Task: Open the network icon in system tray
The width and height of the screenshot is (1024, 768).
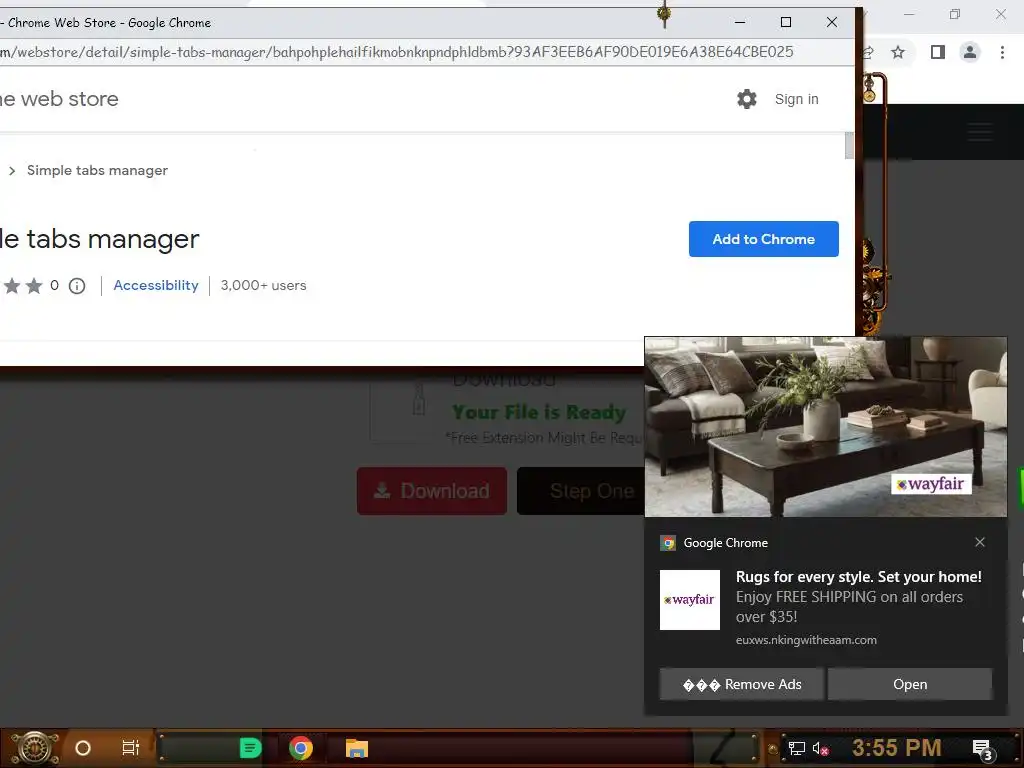Action: [796, 748]
